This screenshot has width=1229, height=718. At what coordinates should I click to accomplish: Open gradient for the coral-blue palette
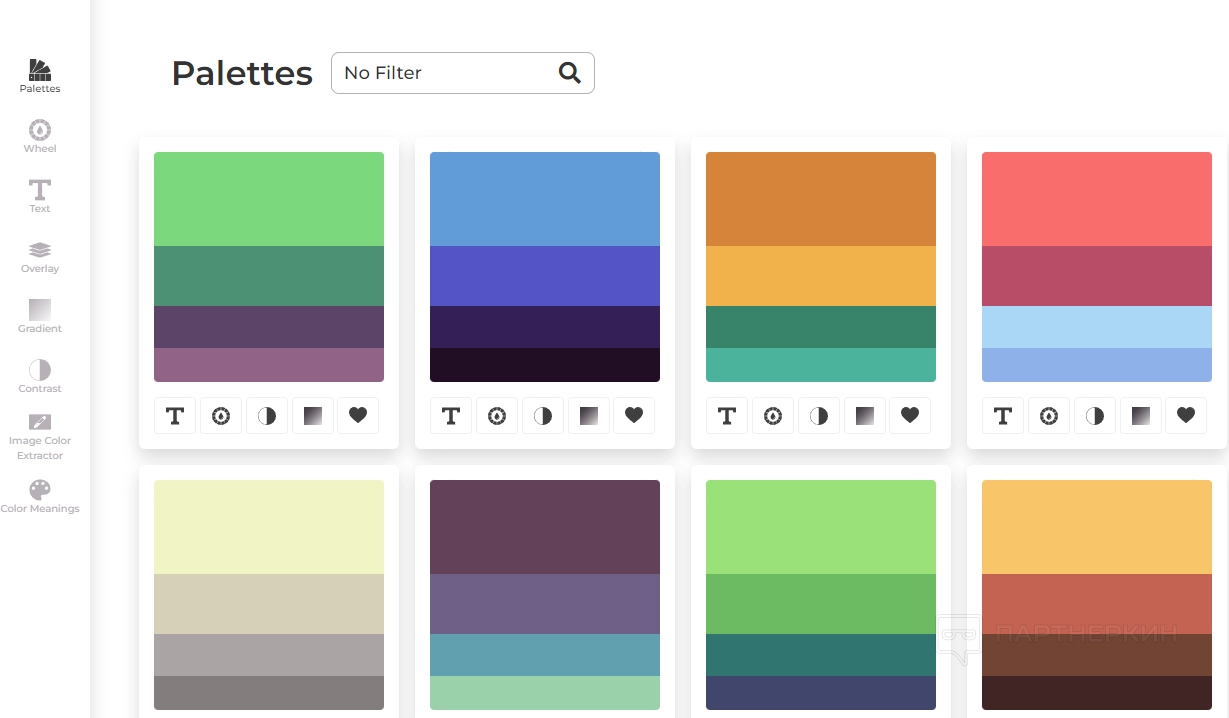(1140, 416)
